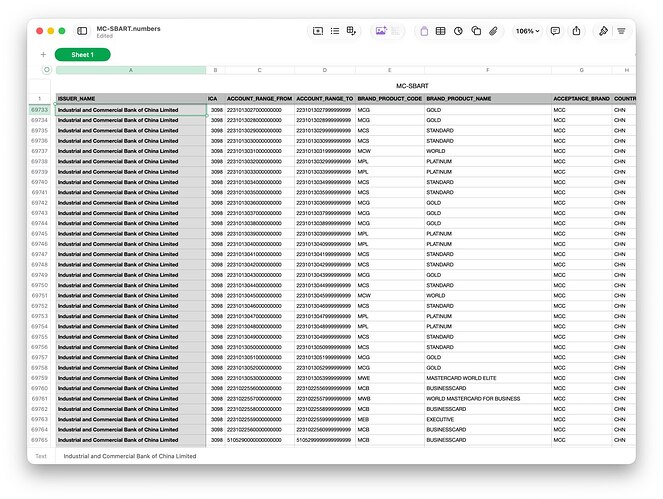Select row header 69740
Image resolution: width=663 pixels, height=499 pixels.
click(39, 182)
